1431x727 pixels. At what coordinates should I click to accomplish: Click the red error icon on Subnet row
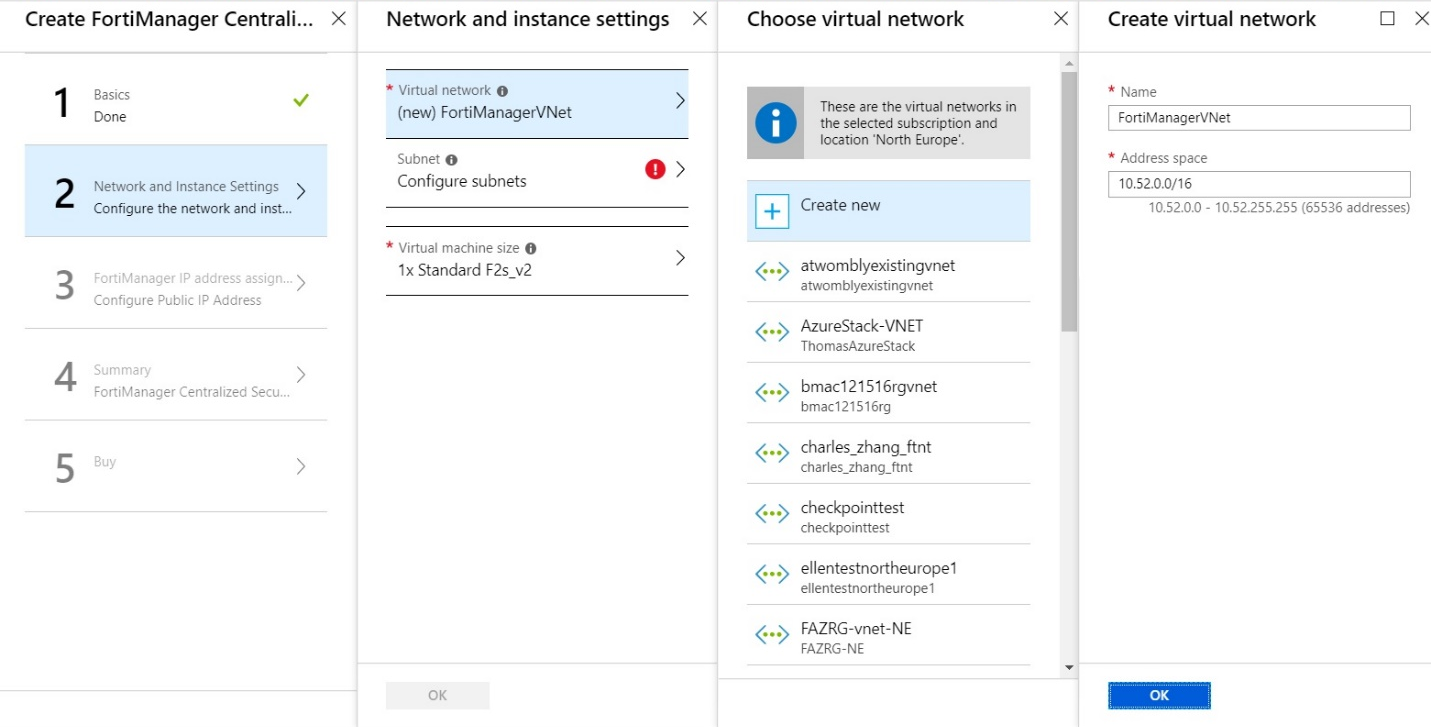(x=655, y=169)
